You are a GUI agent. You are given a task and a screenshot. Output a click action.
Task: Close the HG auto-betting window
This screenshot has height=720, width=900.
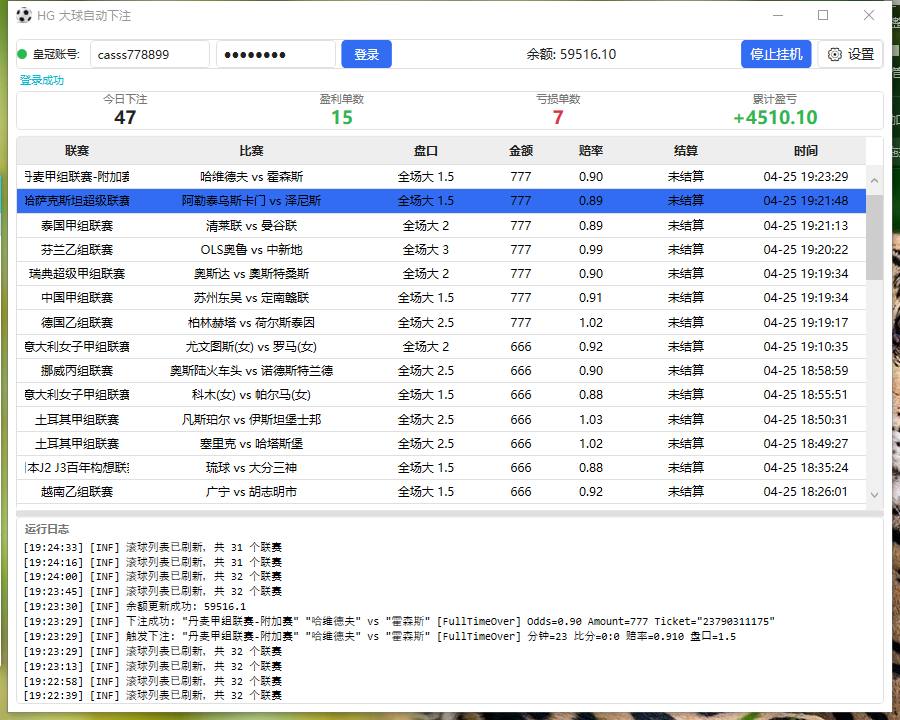click(869, 16)
